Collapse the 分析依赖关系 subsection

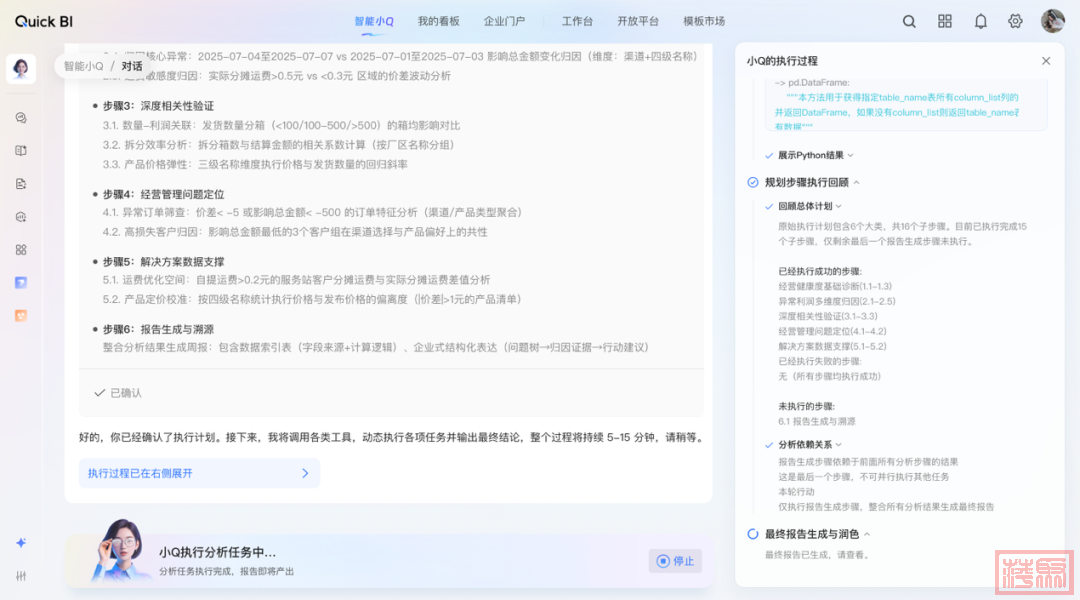click(x=839, y=444)
